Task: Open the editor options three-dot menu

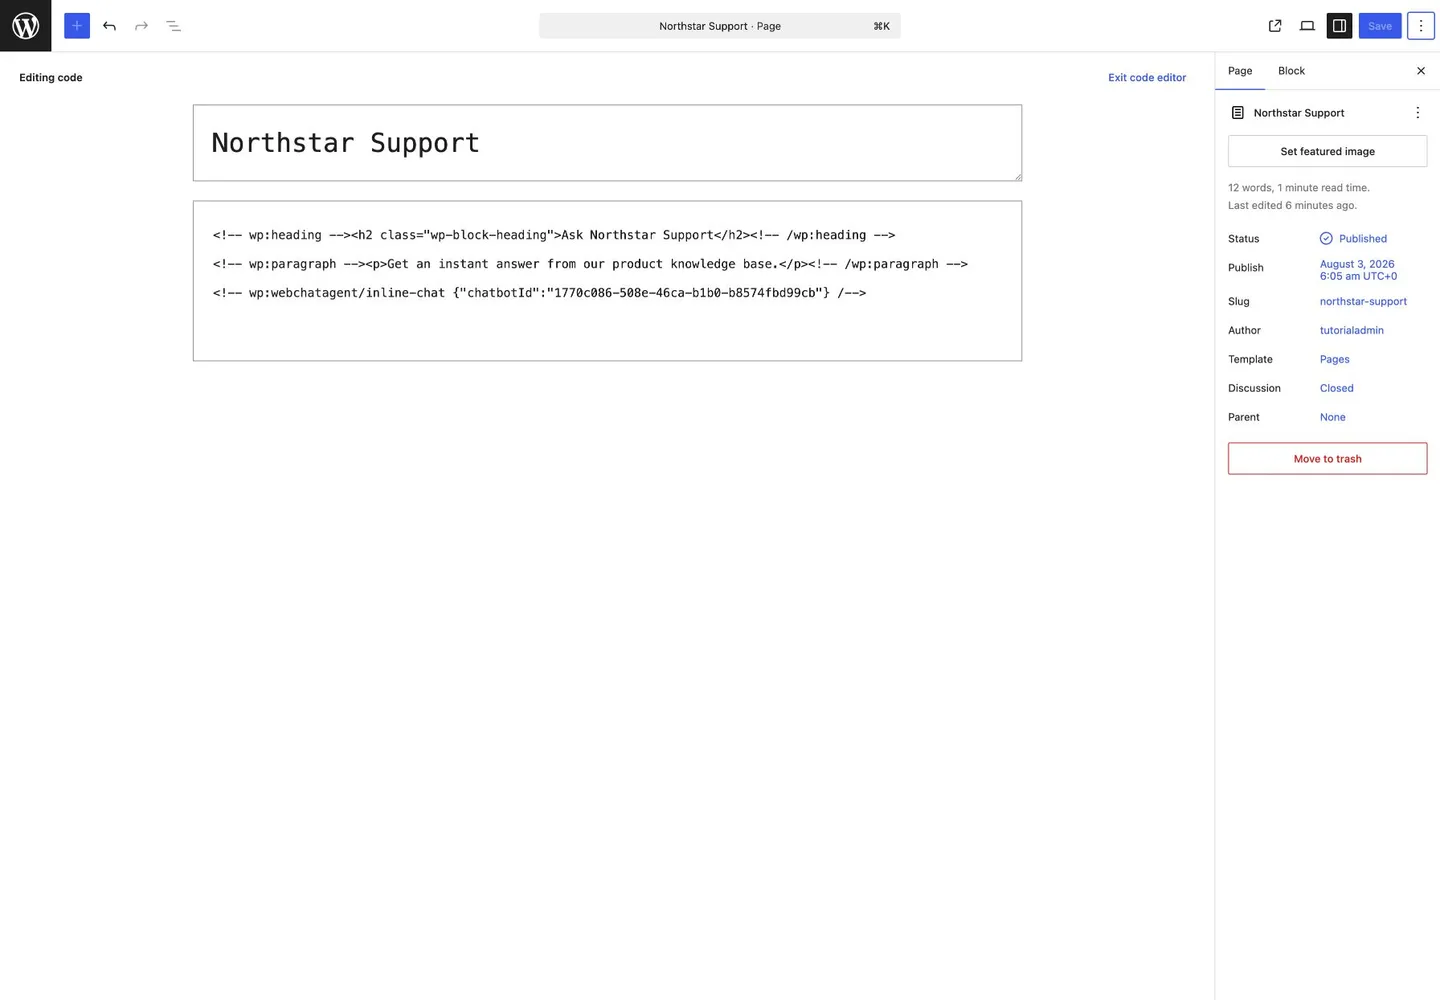Action: coord(1421,26)
